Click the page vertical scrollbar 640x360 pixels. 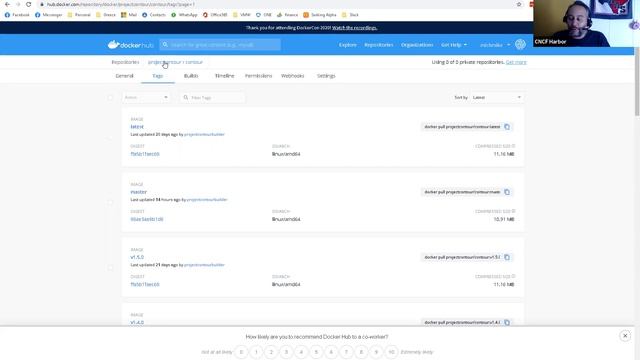click(x=637, y=82)
